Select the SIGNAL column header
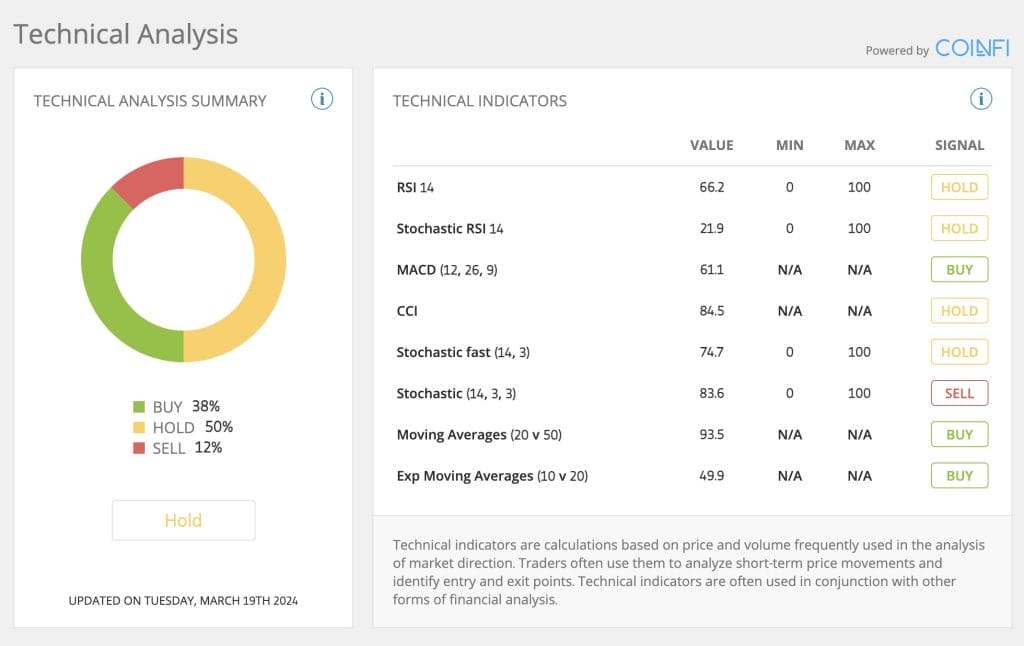The width and height of the screenshot is (1024, 646). [959, 145]
